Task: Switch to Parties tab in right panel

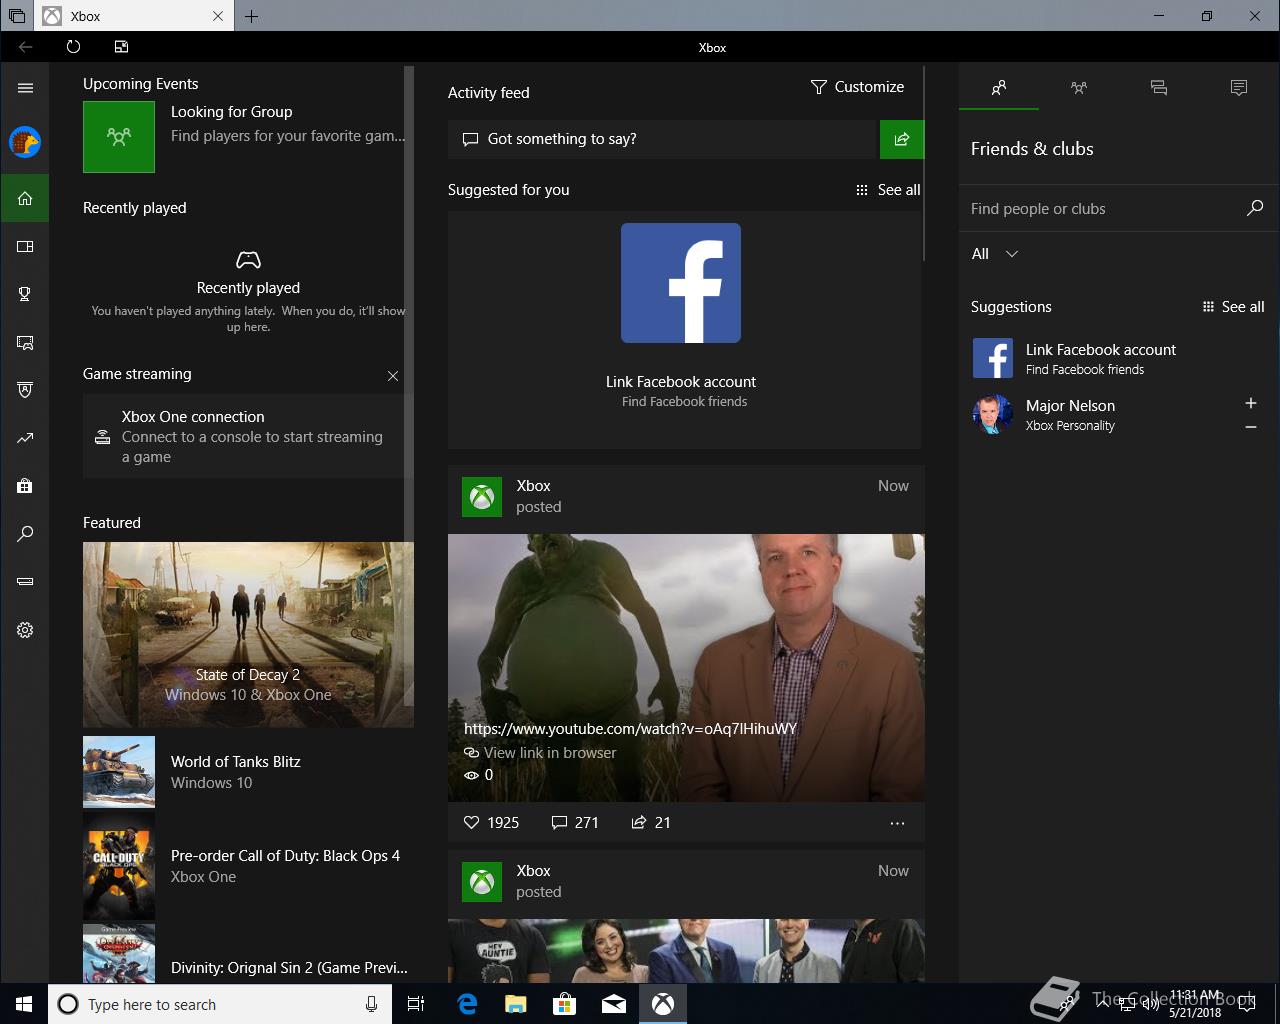Action: pyautogui.click(x=1079, y=88)
